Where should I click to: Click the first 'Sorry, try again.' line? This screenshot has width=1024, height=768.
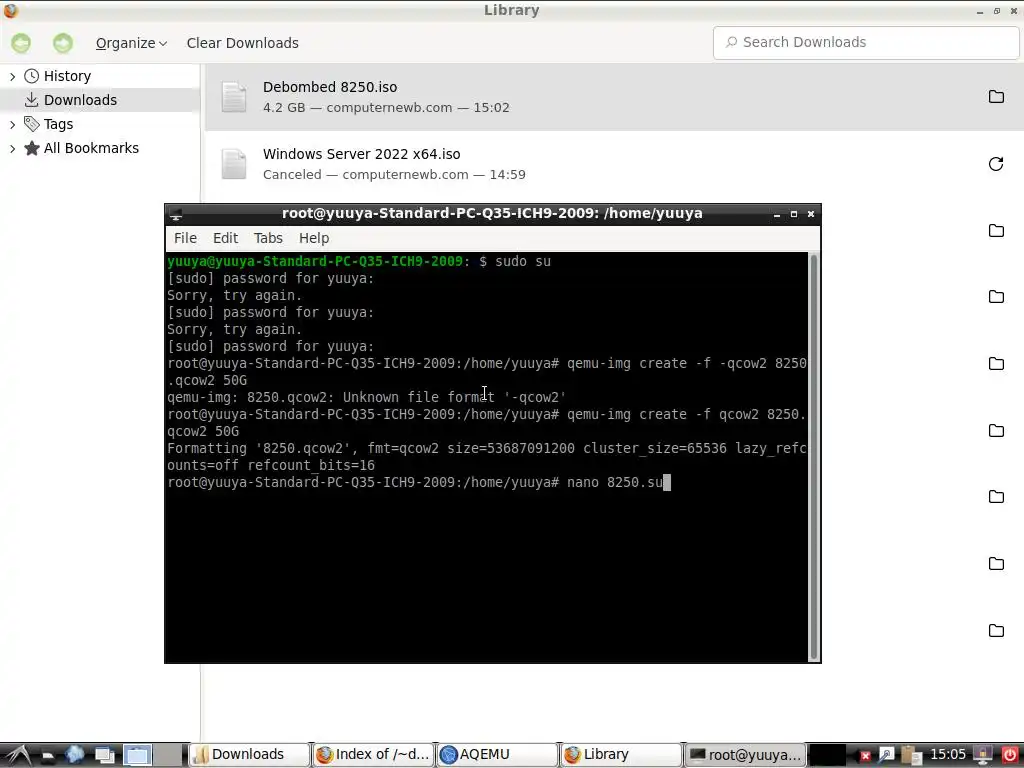(x=234, y=296)
